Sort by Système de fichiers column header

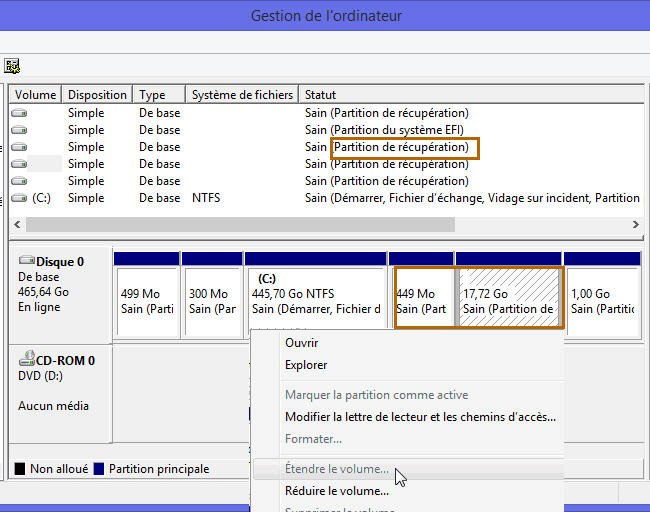[x=242, y=95]
